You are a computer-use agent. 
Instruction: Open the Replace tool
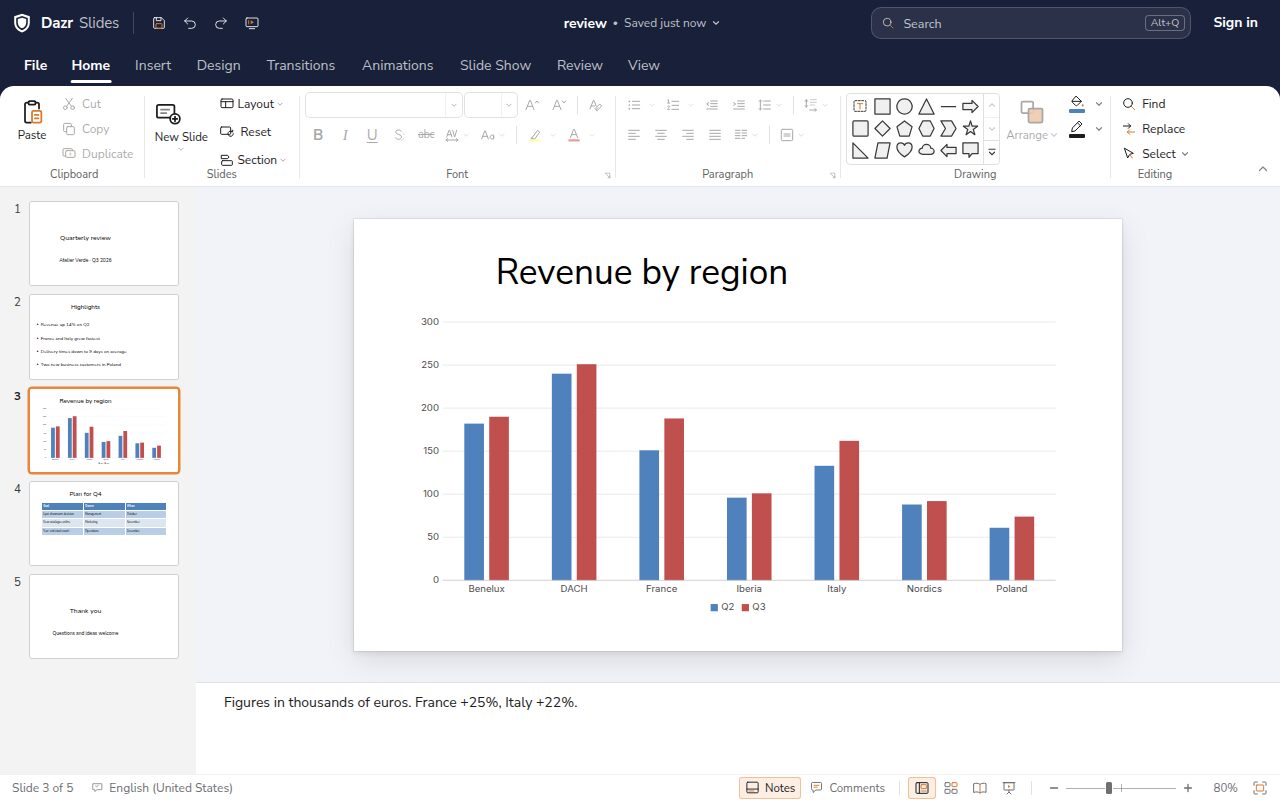1154,129
